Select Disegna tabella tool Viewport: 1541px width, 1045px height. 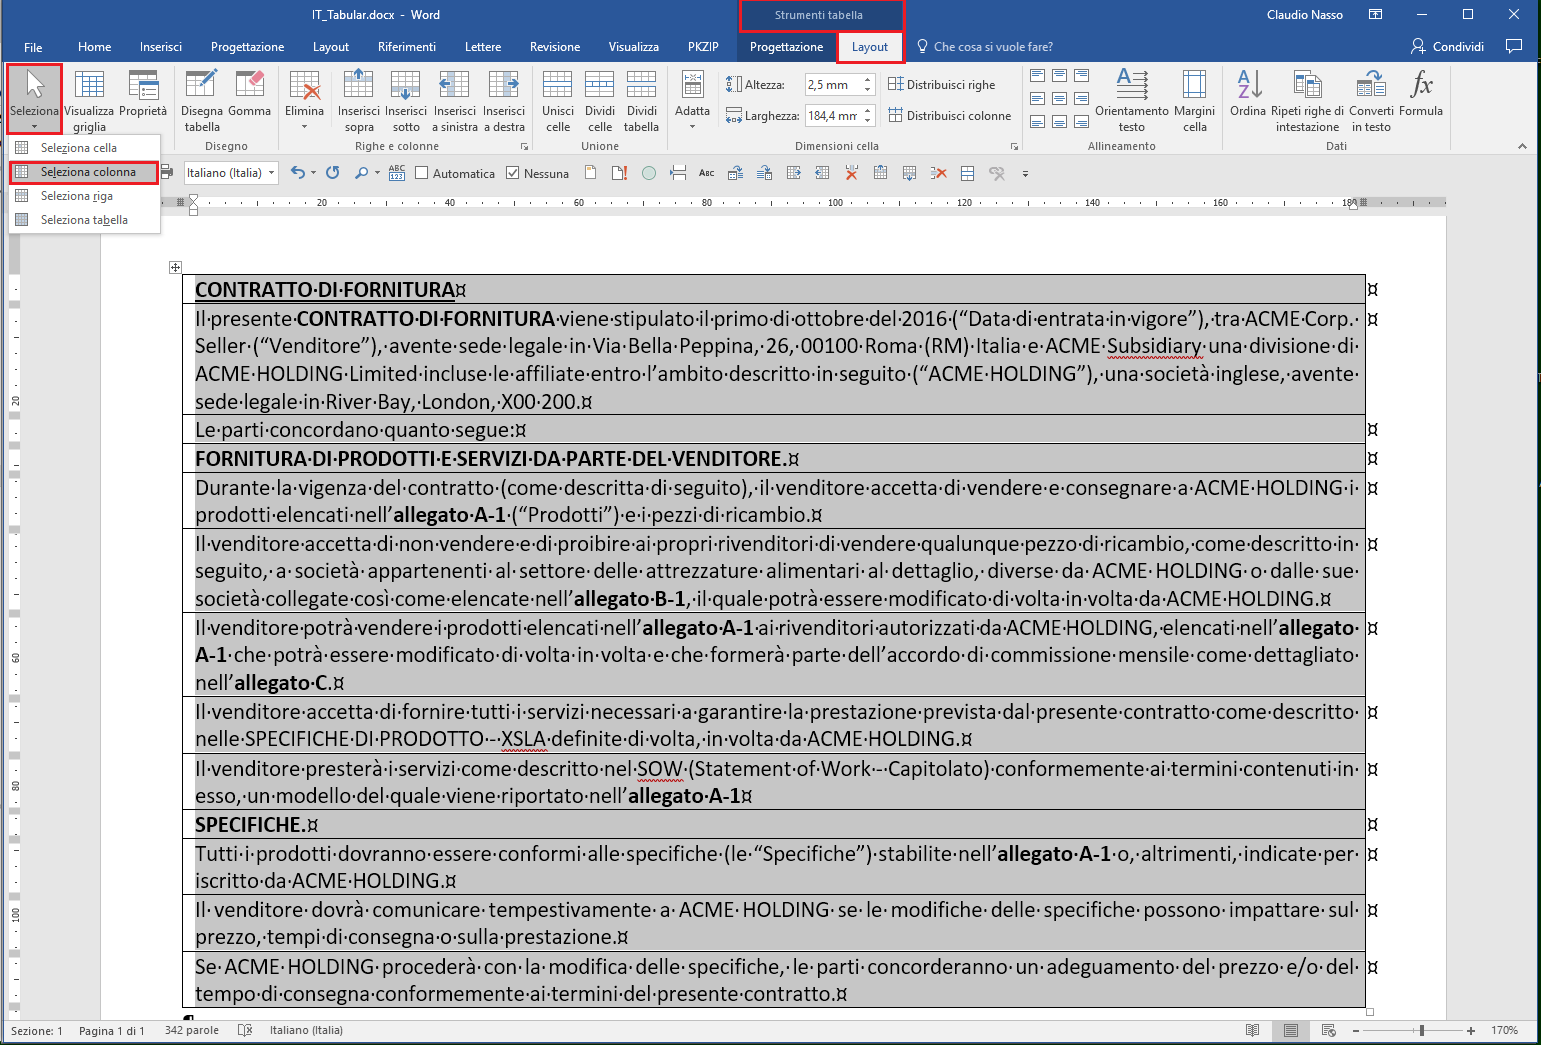click(202, 99)
